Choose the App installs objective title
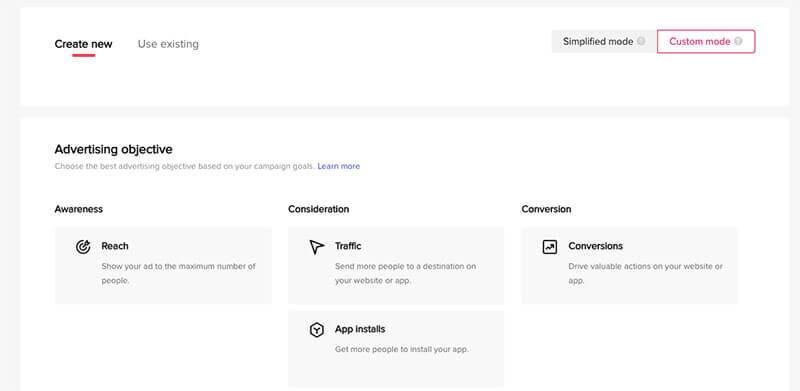 click(x=360, y=329)
